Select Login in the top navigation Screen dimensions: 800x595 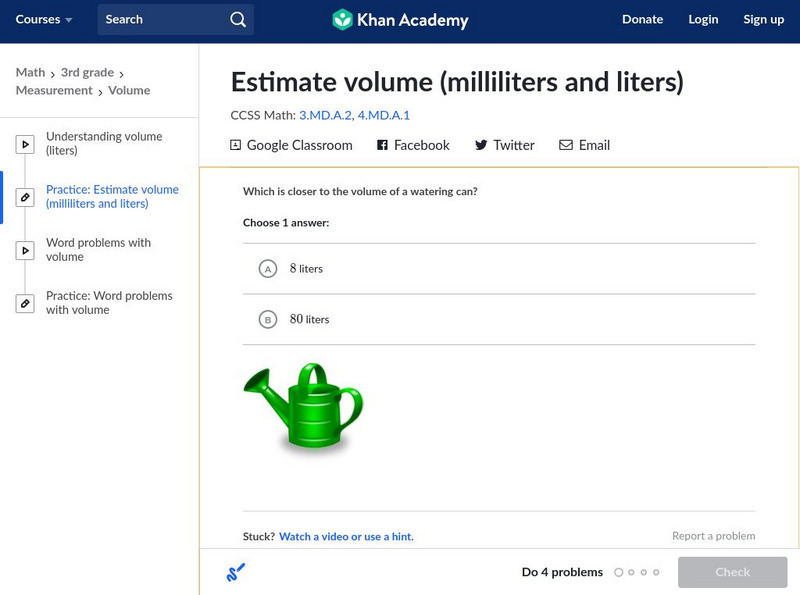pyautogui.click(x=703, y=19)
